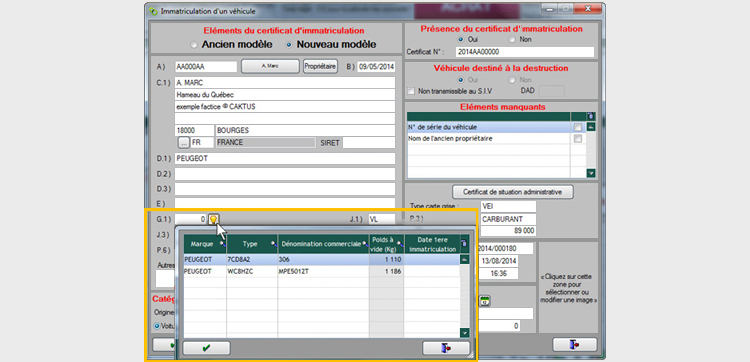Select Oui for Véhicule destiné à la destruction
This screenshot has width=750, height=362.
[x=461, y=80]
